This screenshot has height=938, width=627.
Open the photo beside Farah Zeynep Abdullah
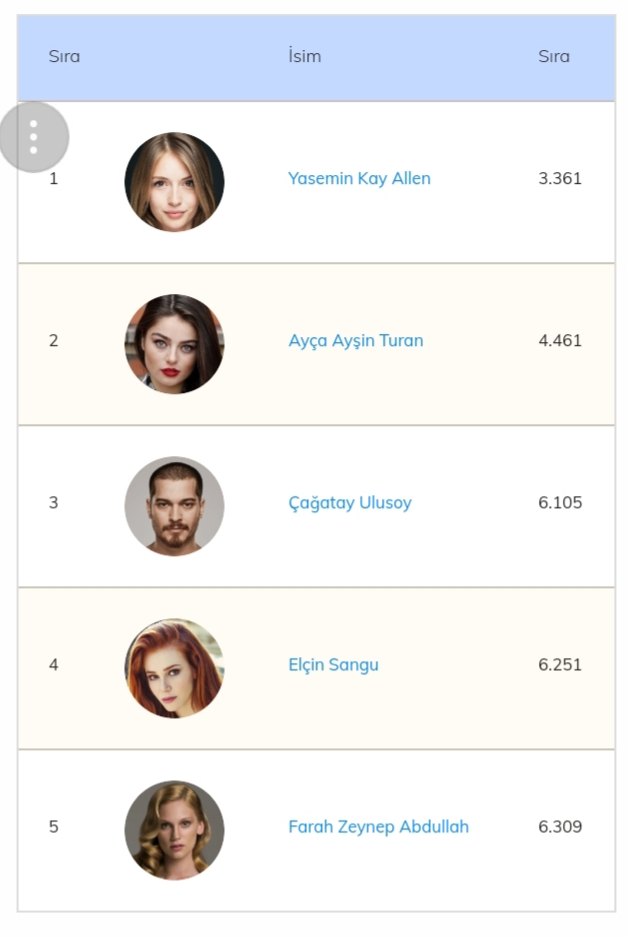coord(174,830)
